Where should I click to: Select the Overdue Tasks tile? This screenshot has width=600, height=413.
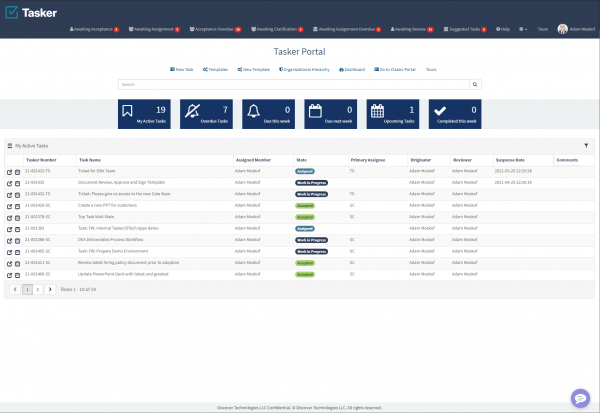206,114
